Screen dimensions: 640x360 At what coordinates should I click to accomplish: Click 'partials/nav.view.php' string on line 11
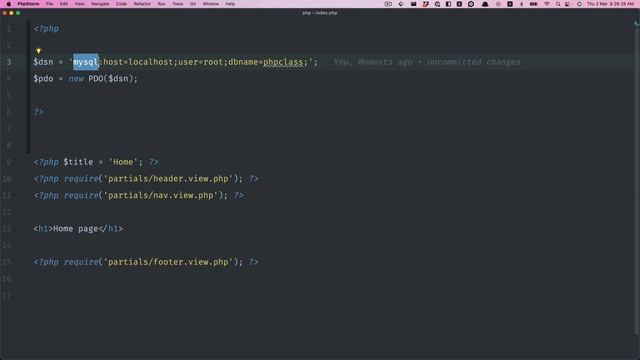[160, 196]
